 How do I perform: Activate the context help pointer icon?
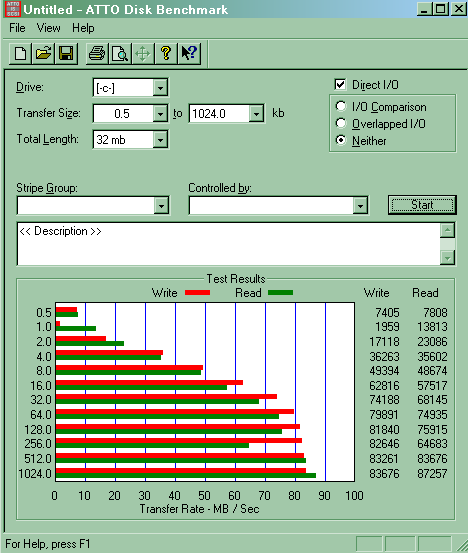click(x=189, y=54)
